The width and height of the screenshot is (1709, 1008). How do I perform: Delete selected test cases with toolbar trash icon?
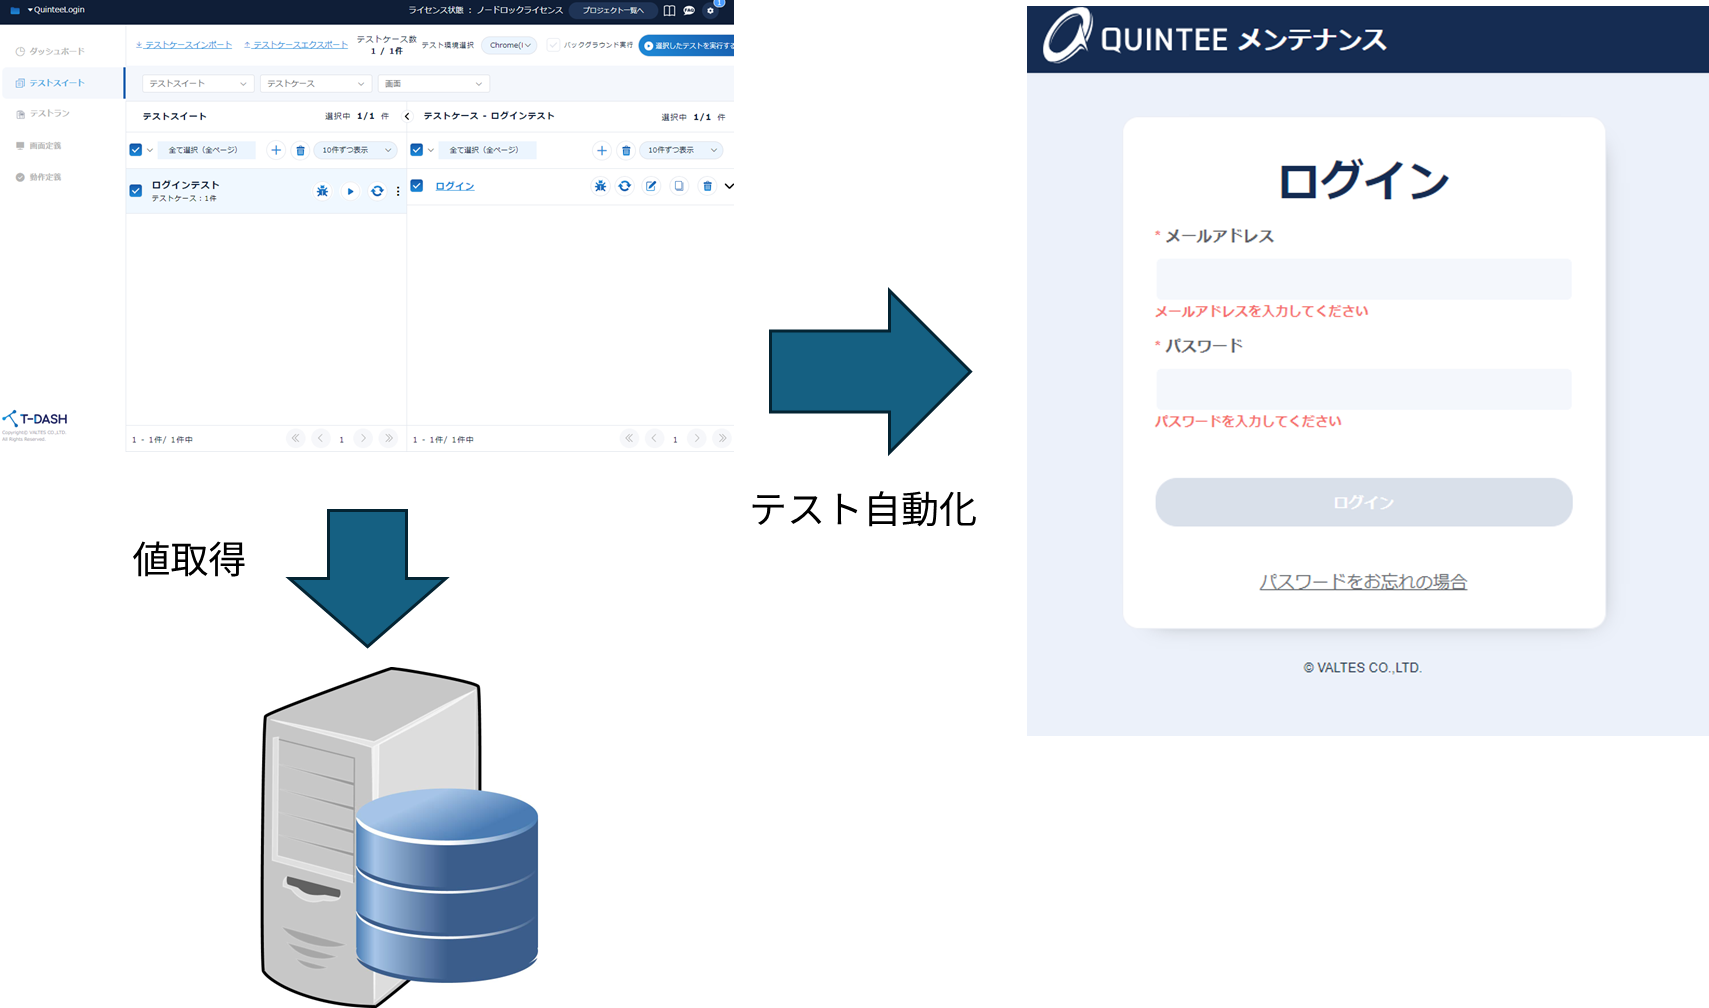click(626, 150)
